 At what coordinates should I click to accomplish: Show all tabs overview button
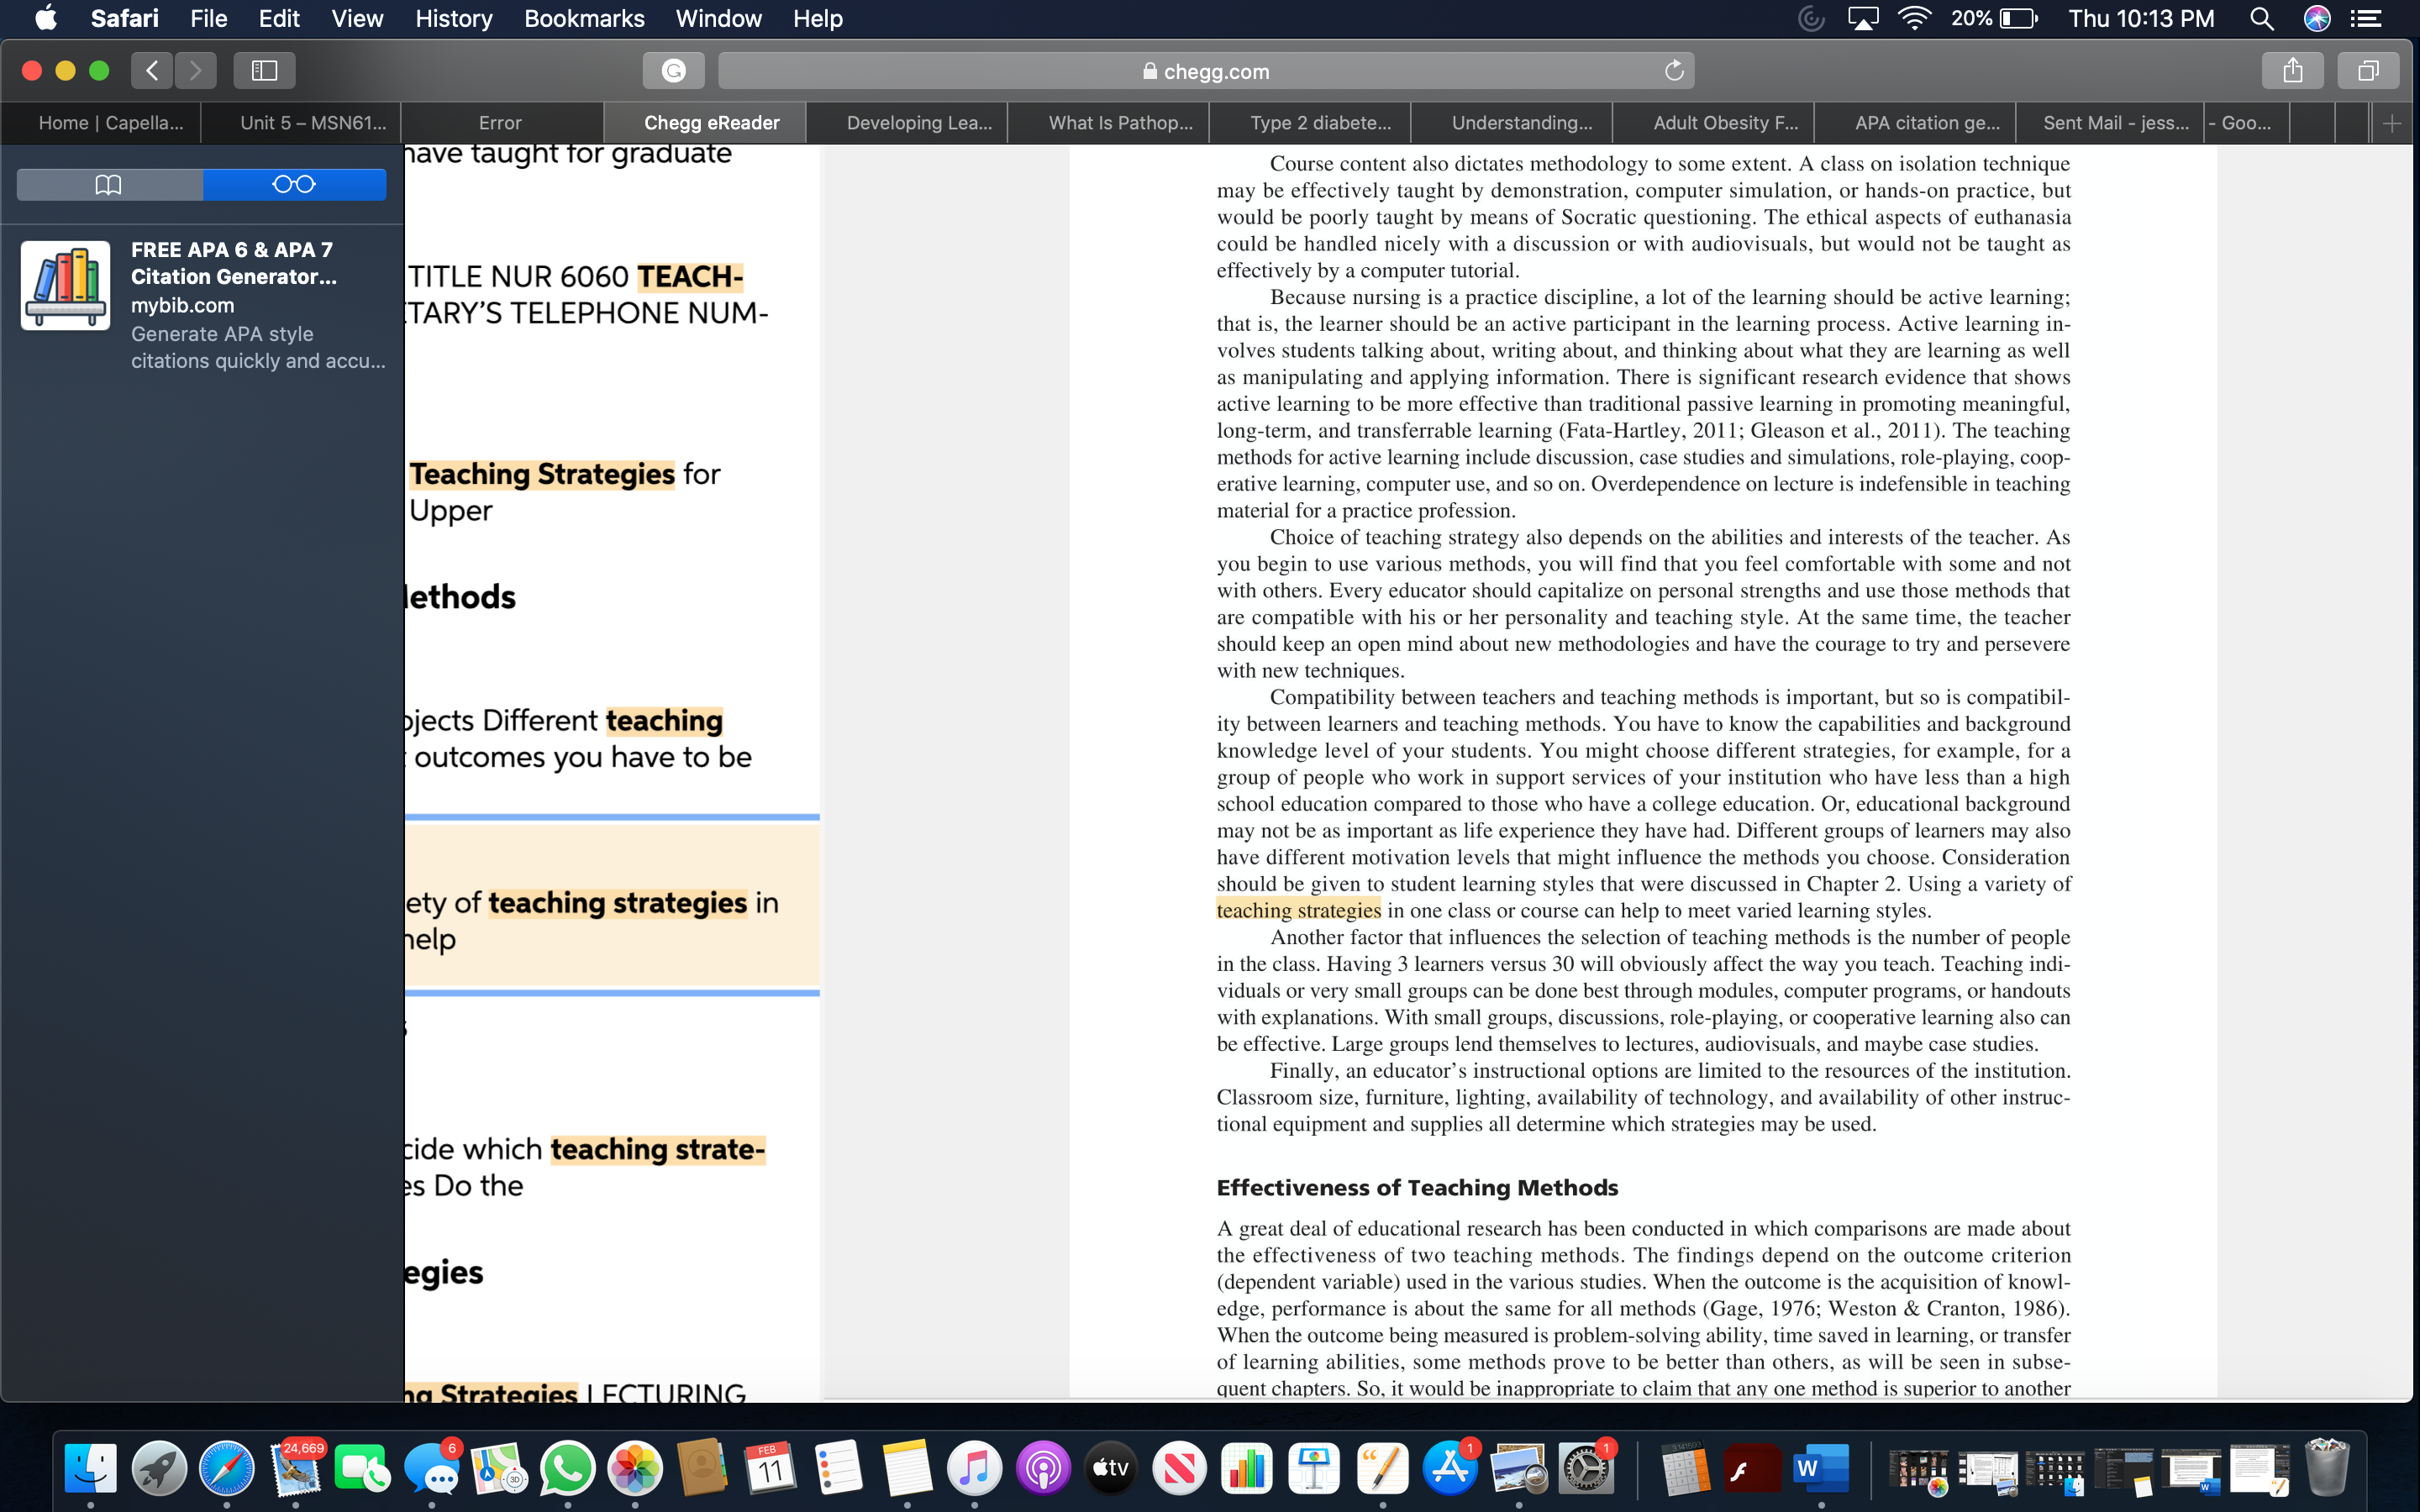(2368, 70)
